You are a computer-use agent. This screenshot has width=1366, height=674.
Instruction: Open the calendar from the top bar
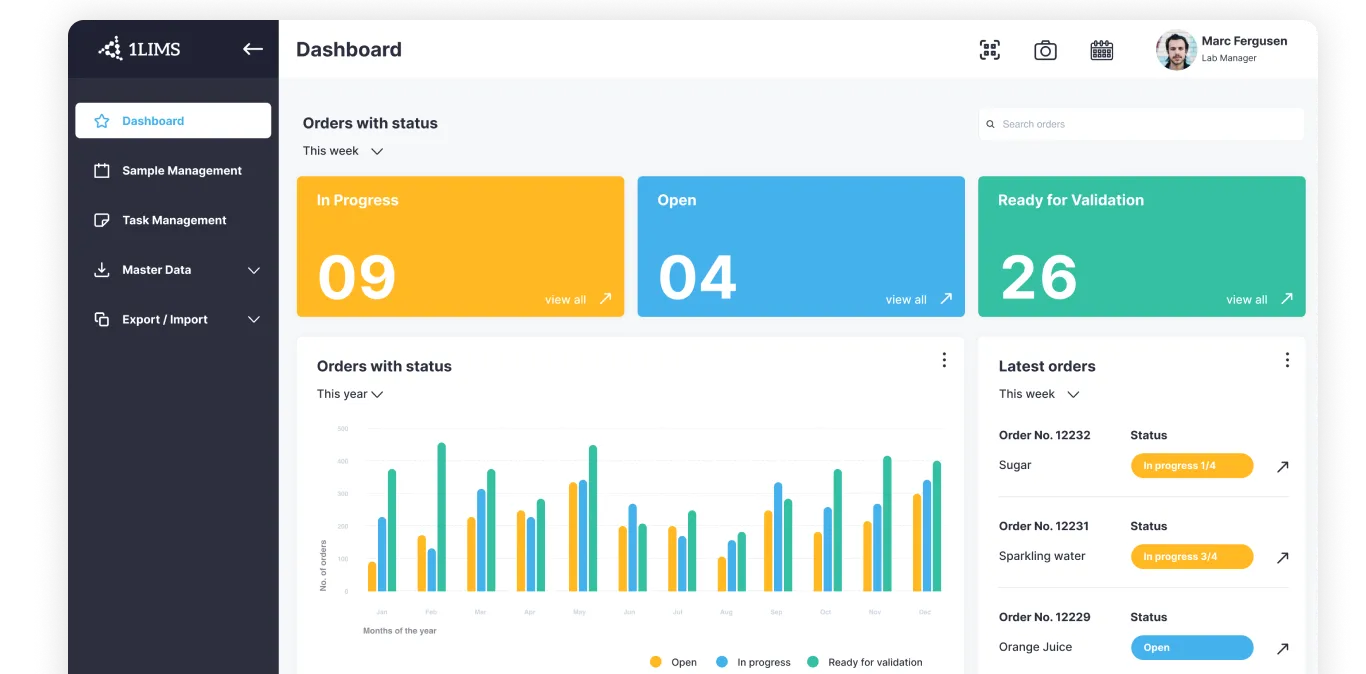click(x=1101, y=49)
